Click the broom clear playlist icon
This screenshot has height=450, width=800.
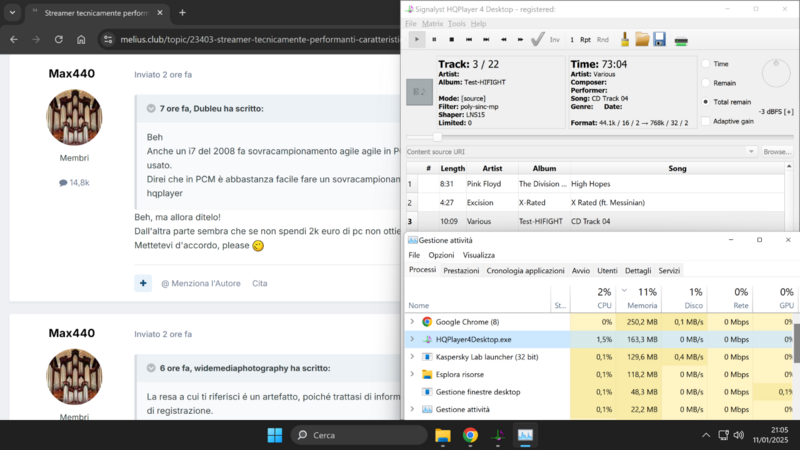coord(624,40)
